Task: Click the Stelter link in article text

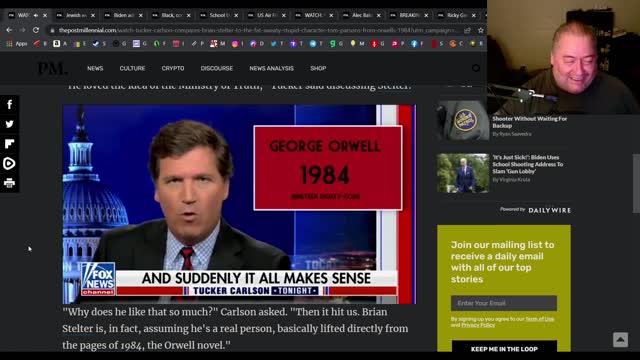Action: tap(78, 329)
